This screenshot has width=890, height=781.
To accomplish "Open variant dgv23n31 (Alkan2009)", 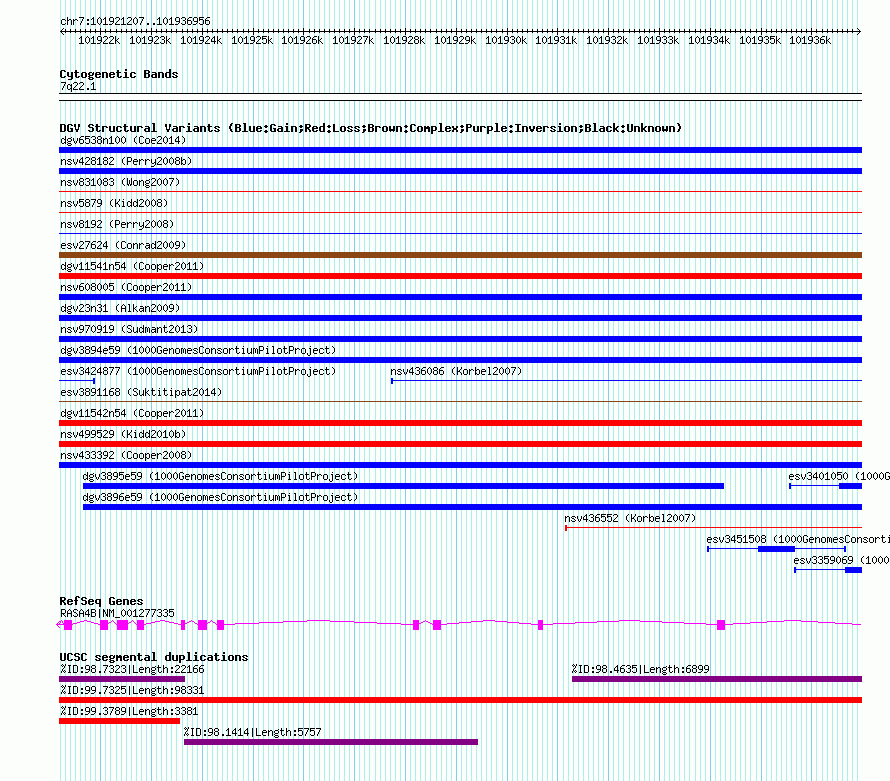I will 120,308.
